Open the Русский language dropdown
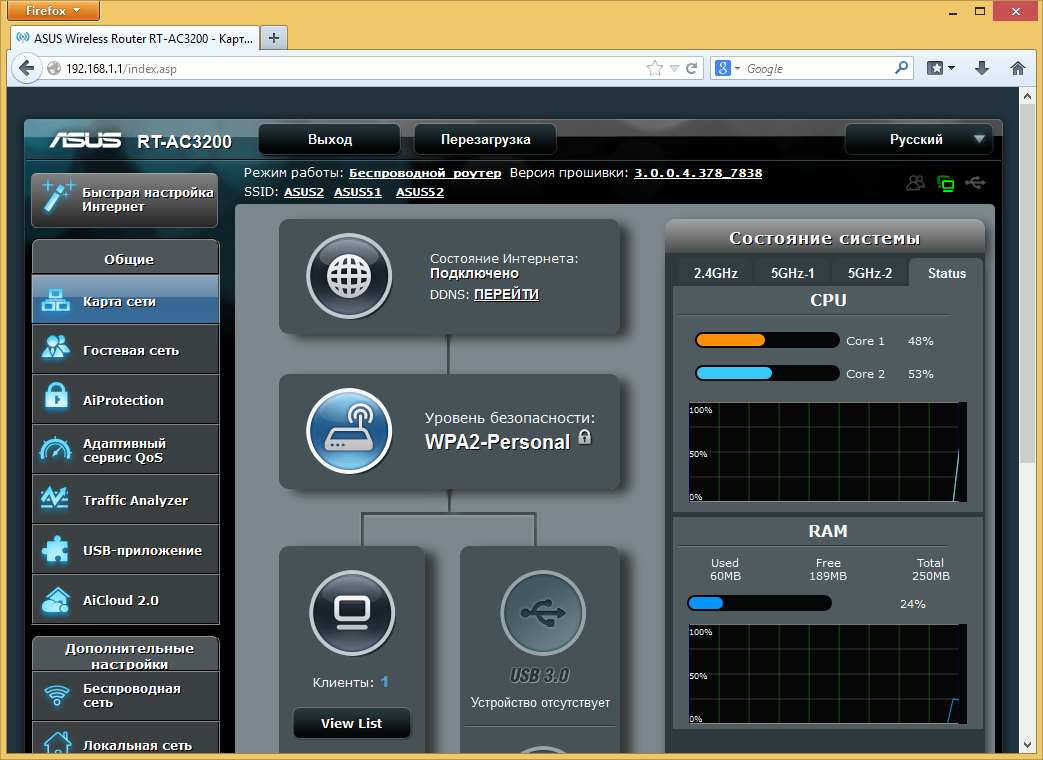This screenshot has width=1043, height=760. point(919,139)
